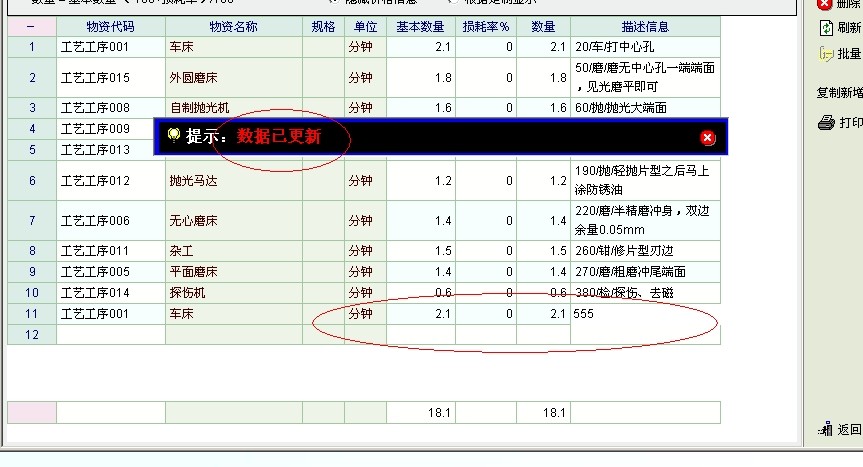Viewport: 863px width, 467px height.
Task: Click the minus cell in table header corner
Action: tap(31, 27)
